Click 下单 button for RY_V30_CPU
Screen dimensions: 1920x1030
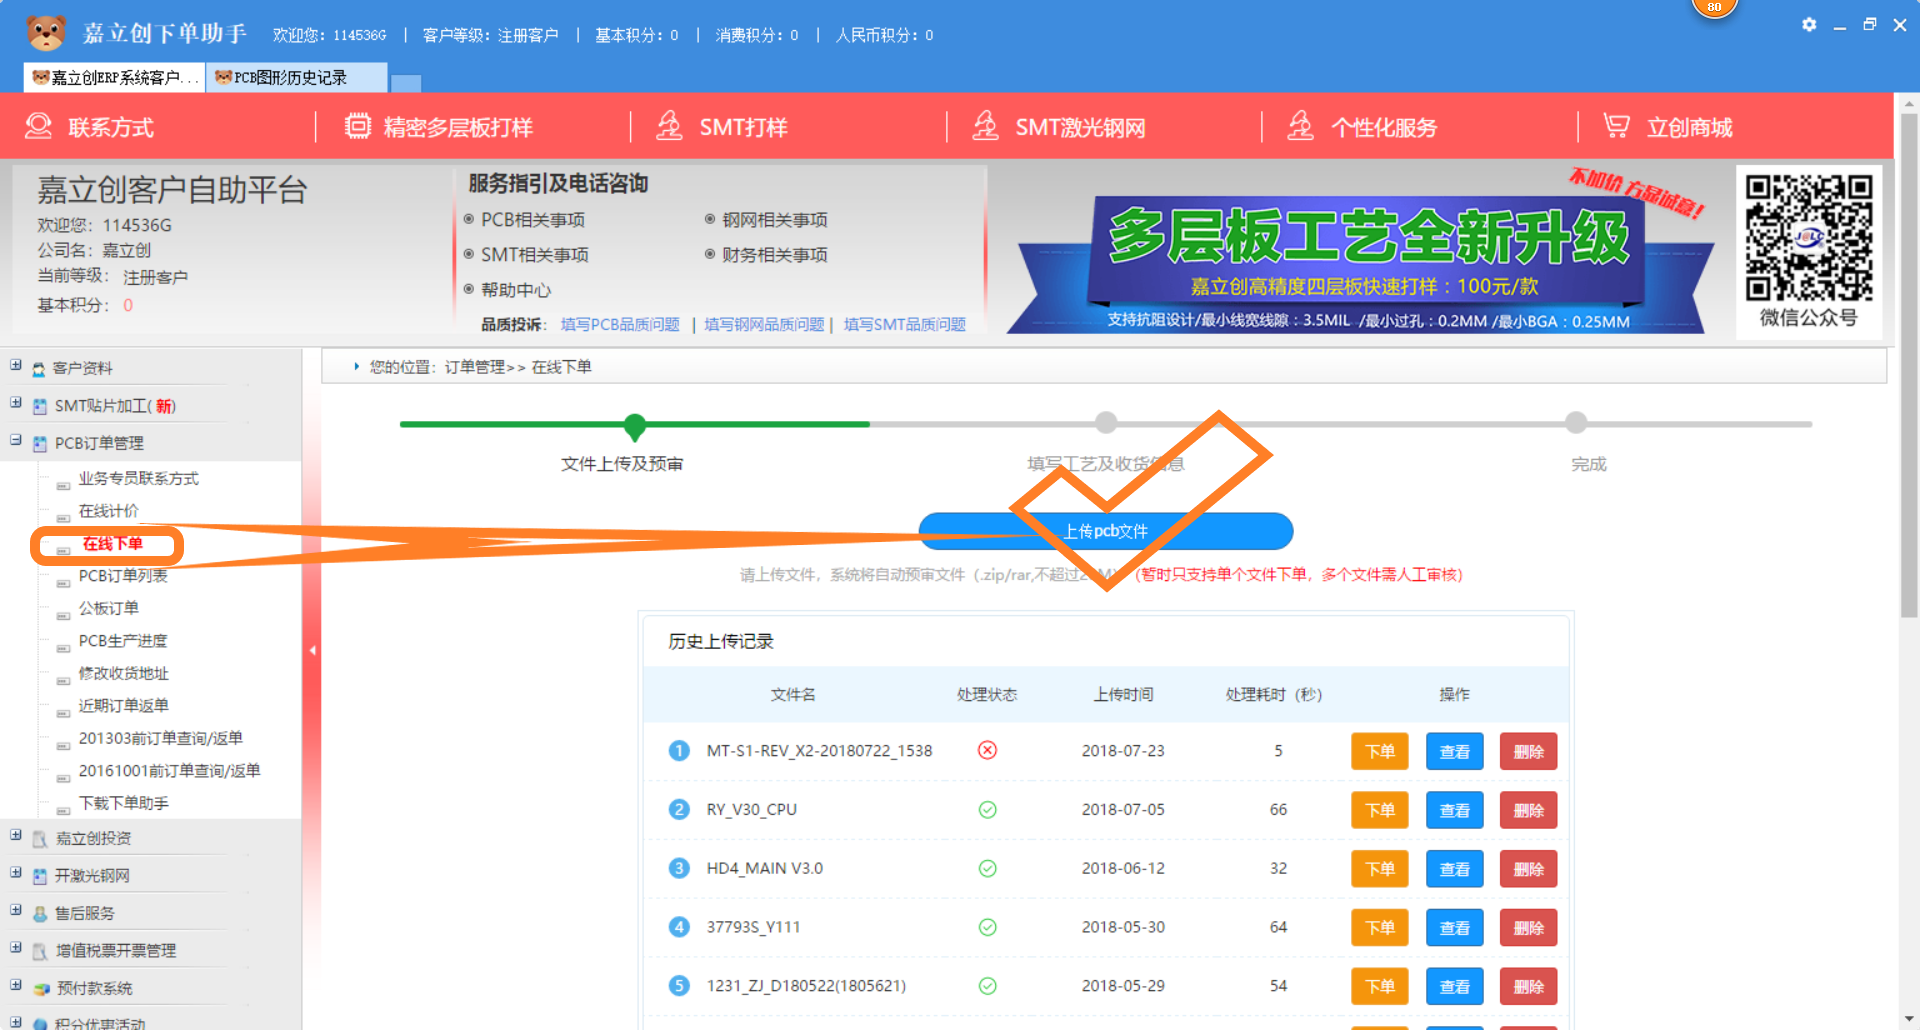click(1379, 810)
